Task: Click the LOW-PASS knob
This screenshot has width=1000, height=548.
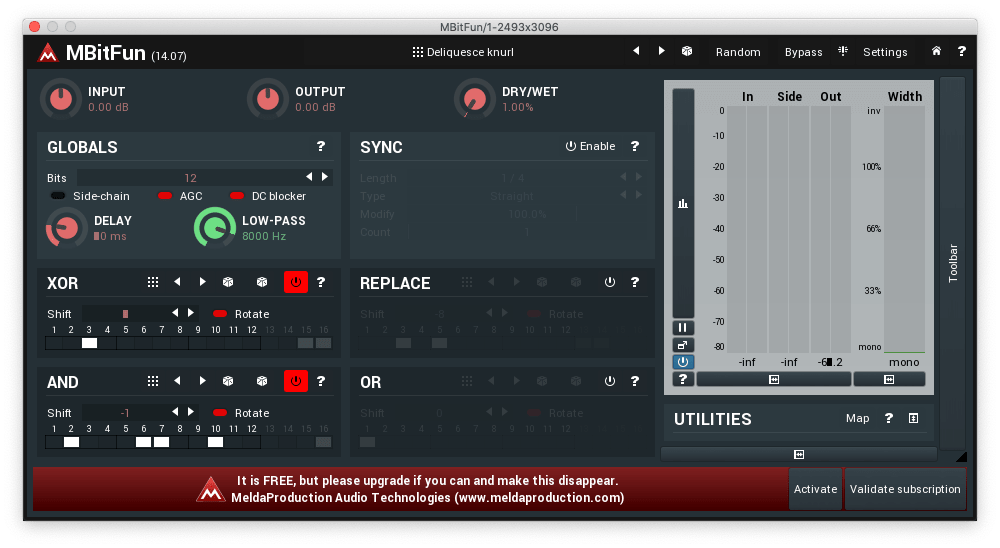Action: (x=215, y=228)
